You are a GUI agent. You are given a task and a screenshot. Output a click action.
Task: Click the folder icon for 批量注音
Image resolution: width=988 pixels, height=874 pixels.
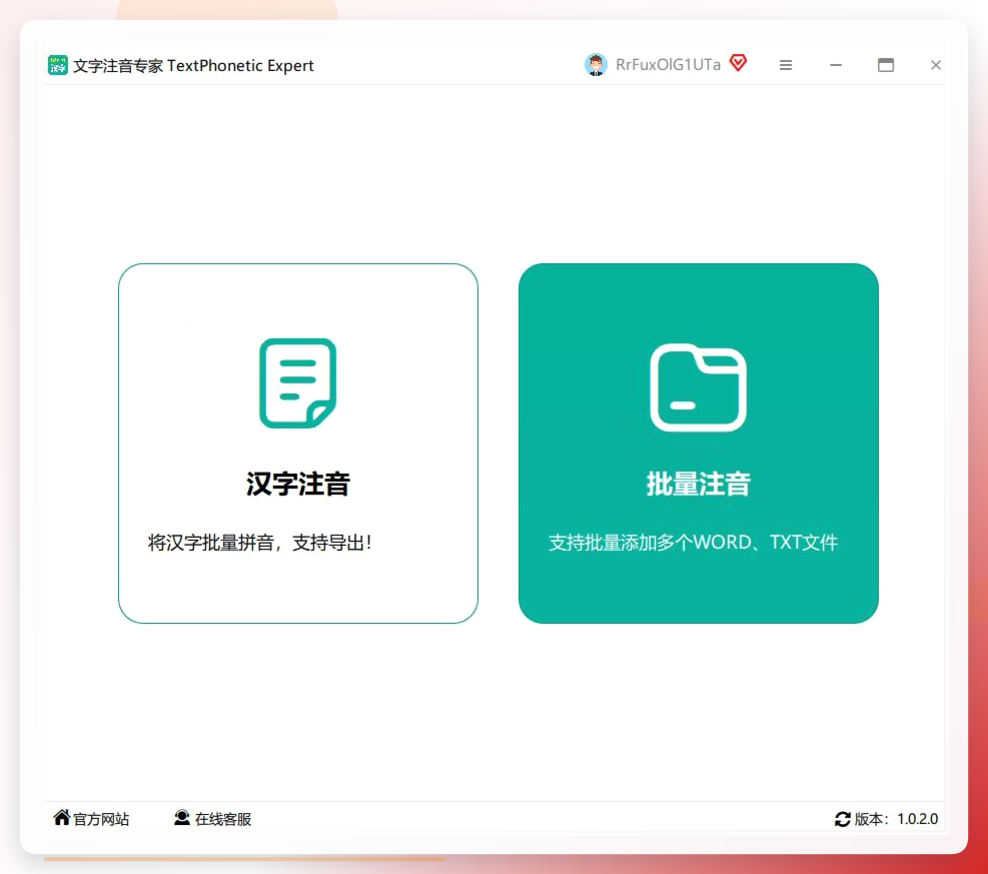[x=698, y=388]
